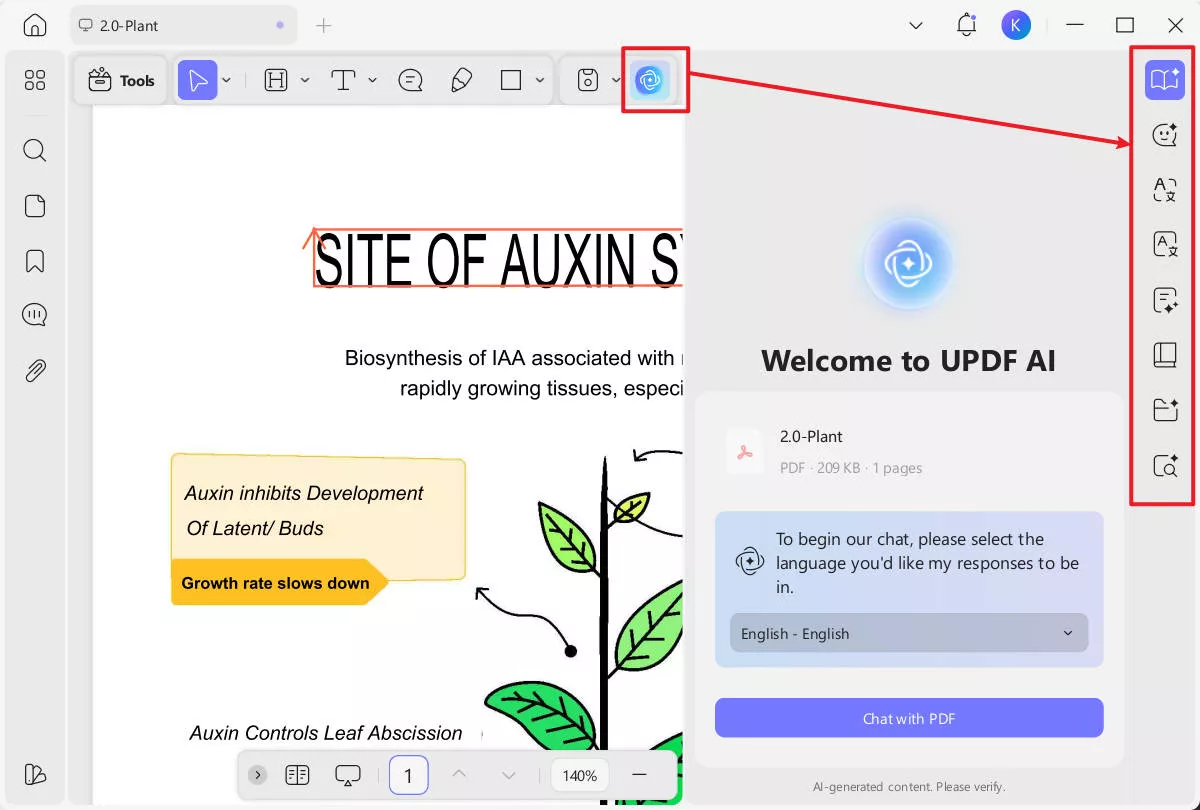Expand the text tool options chevron
1200x810 pixels.
pos(372,80)
